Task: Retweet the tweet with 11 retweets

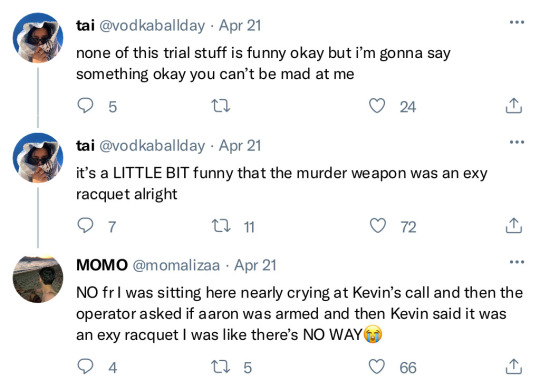Action: pyautogui.click(x=221, y=226)
